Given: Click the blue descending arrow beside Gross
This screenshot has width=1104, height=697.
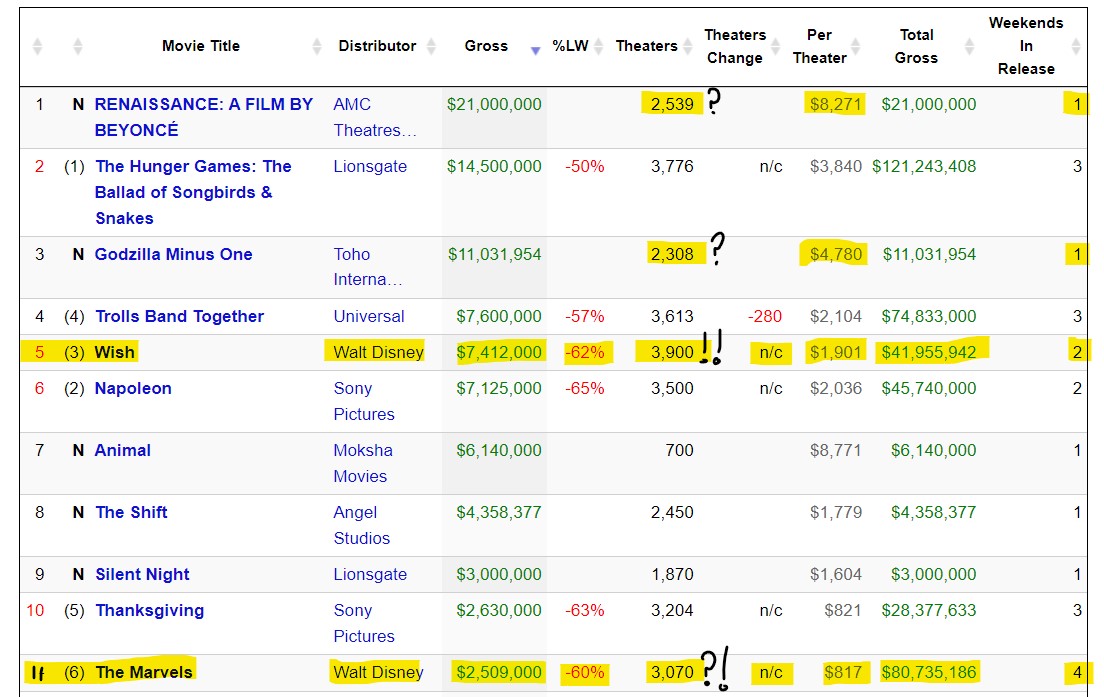Looking at the screenshot, I should point(536,49).
